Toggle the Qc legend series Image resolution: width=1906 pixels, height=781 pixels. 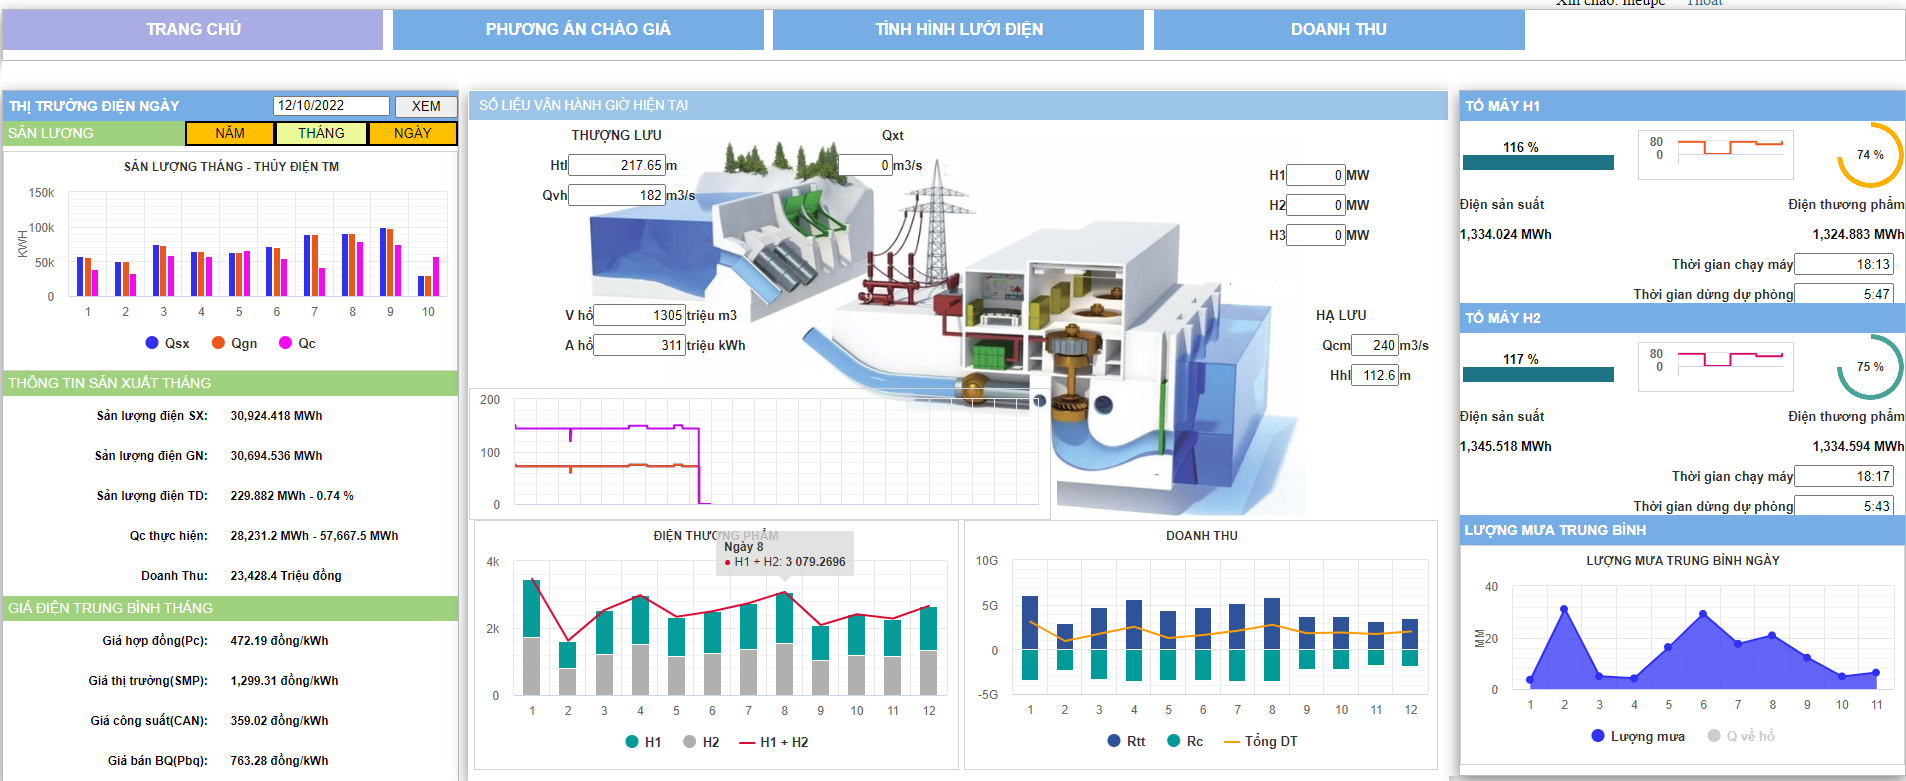click(x=298, y=343)
